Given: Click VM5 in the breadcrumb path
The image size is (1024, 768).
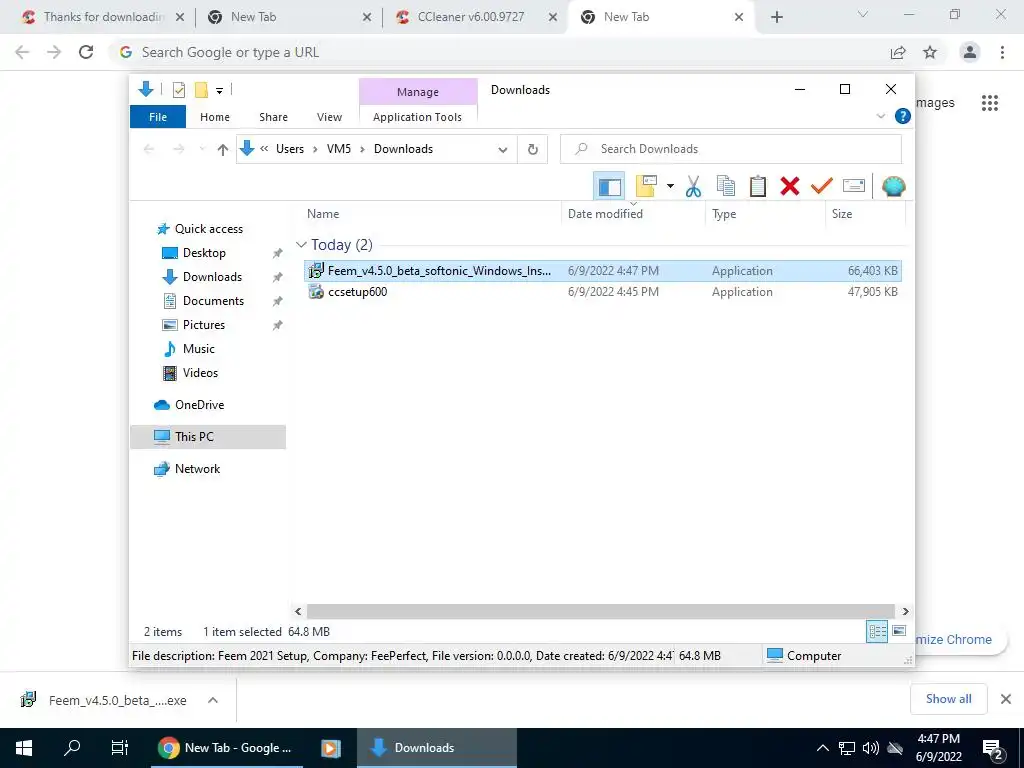Looking at the screenshot, I should pos(339,149).
